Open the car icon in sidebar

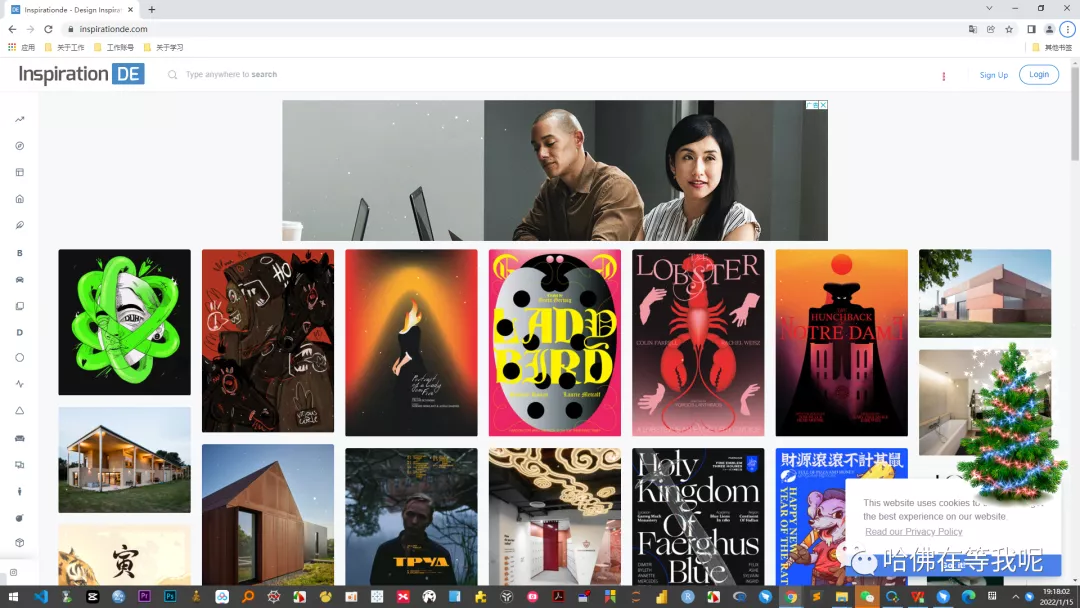[x=20, y=280]
